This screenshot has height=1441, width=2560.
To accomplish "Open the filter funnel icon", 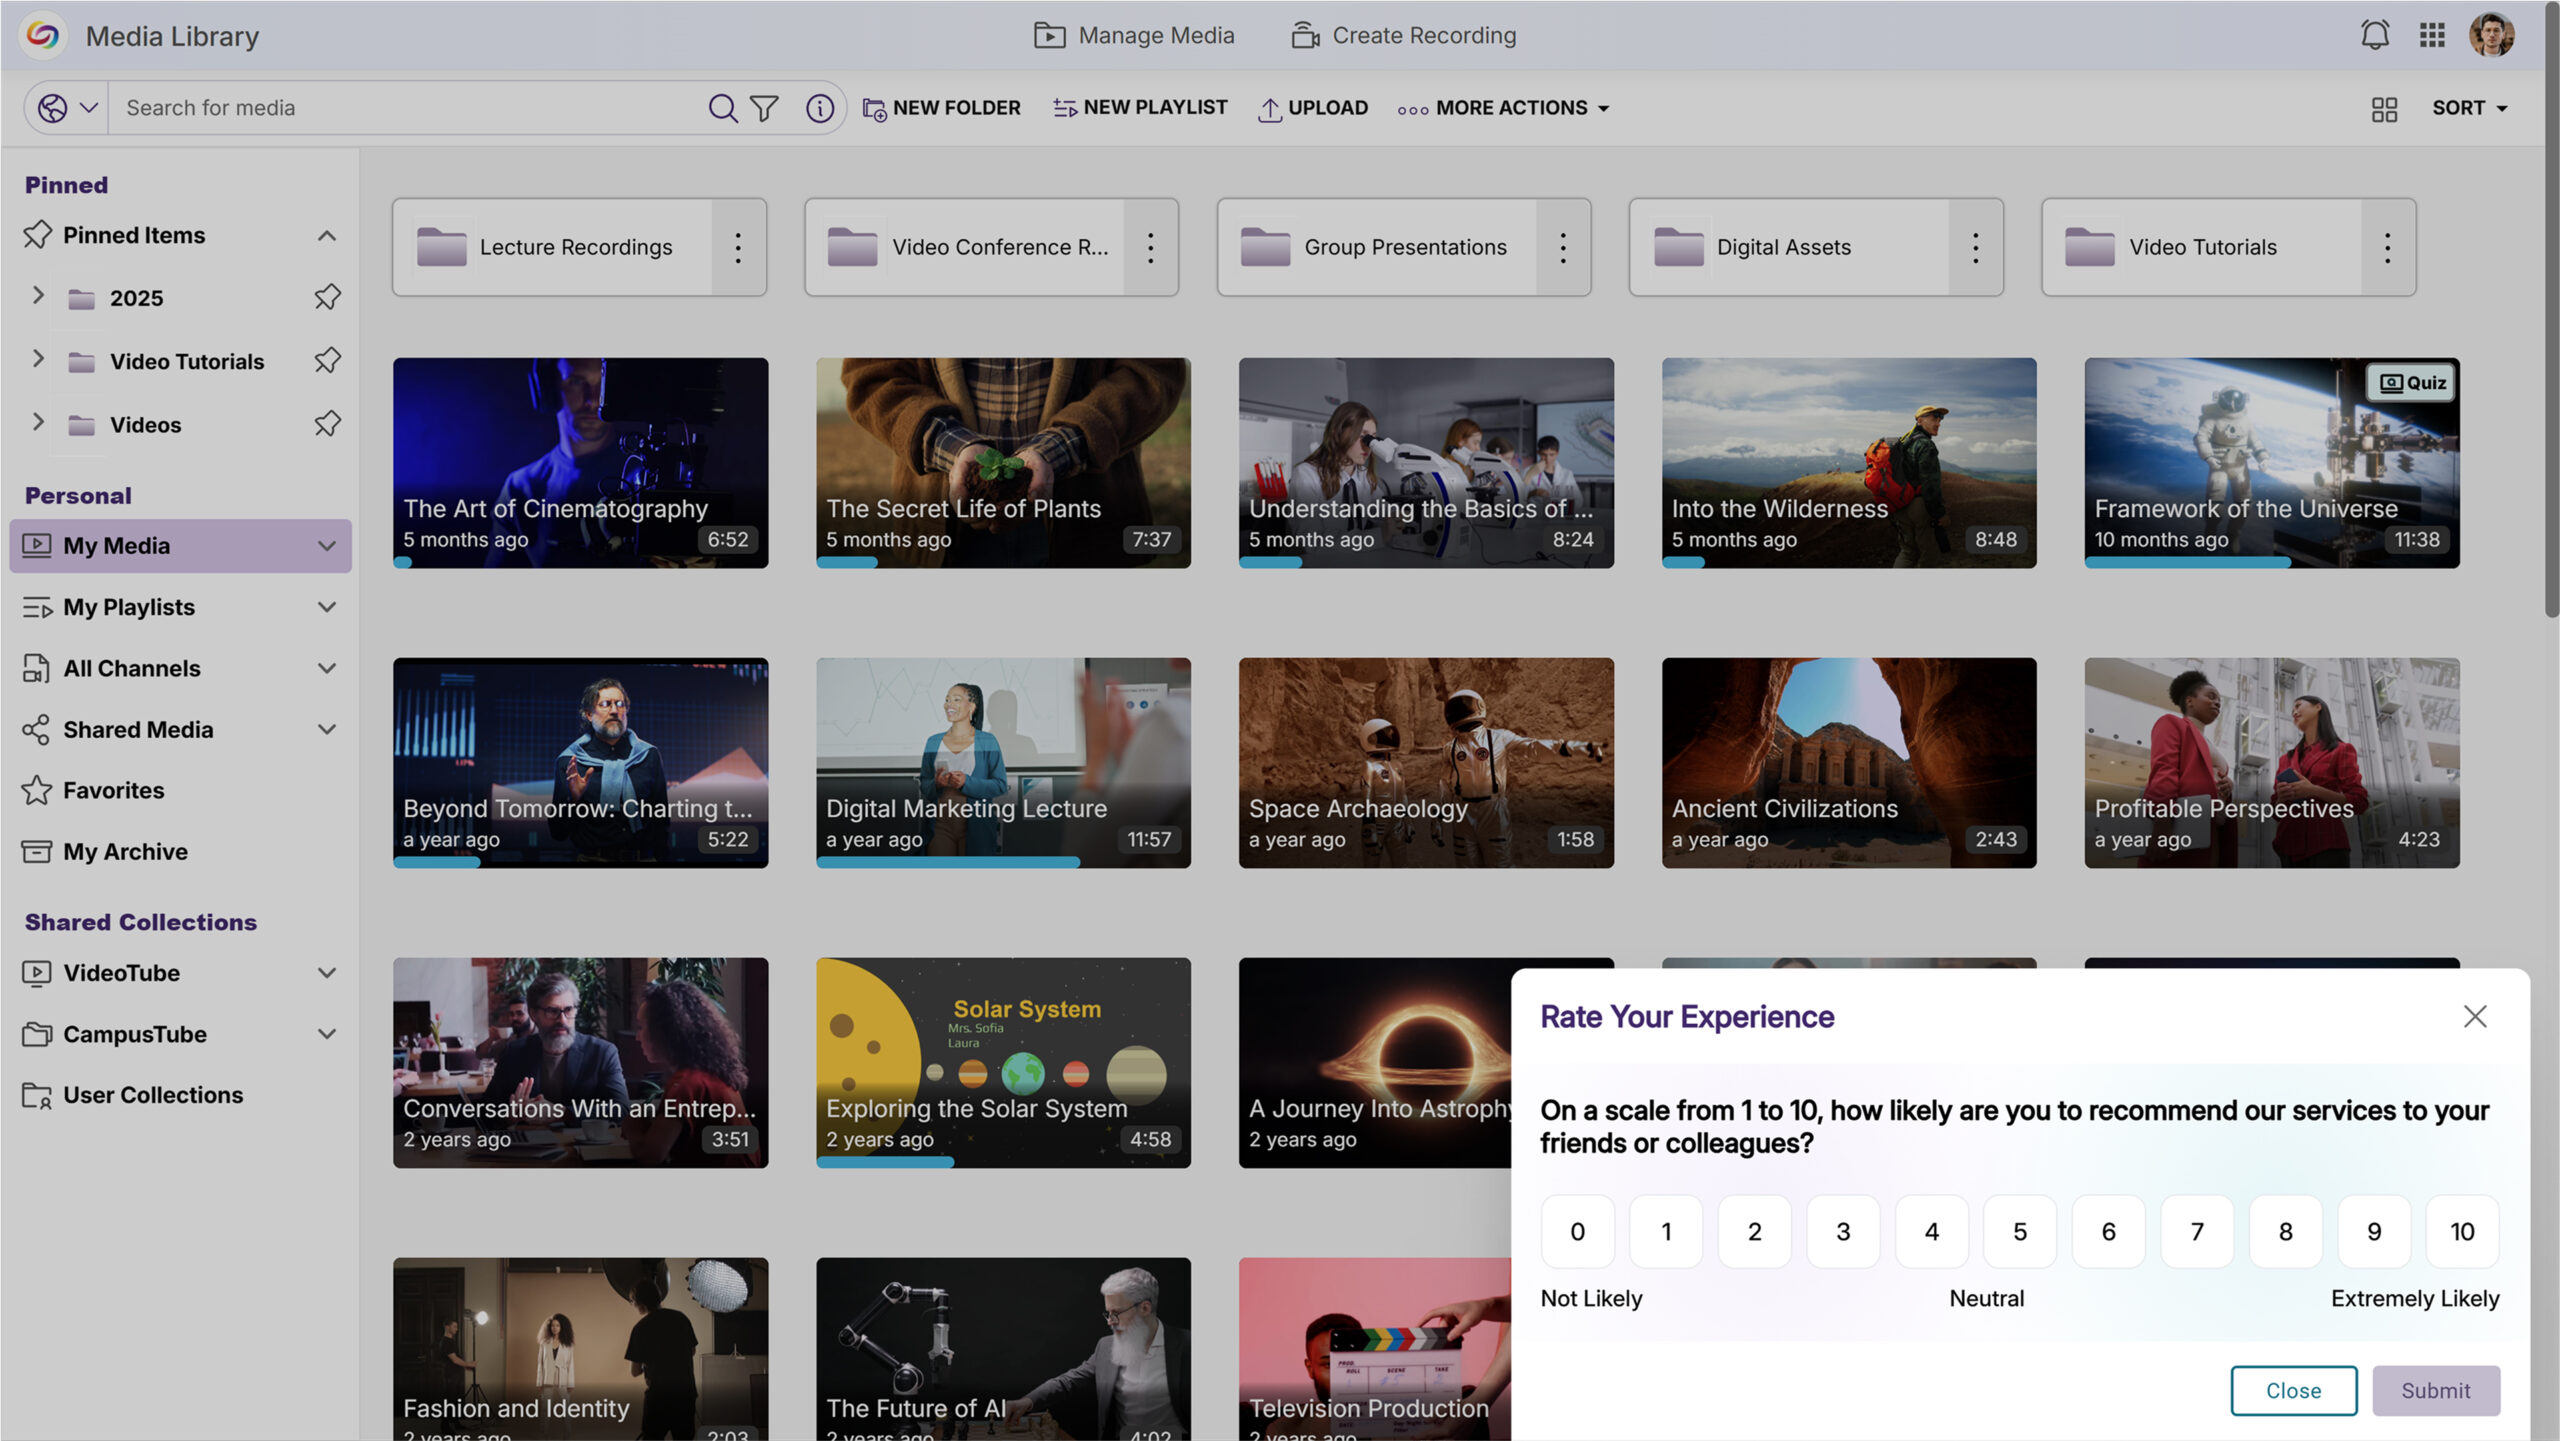I will click(x=764, y=108).
